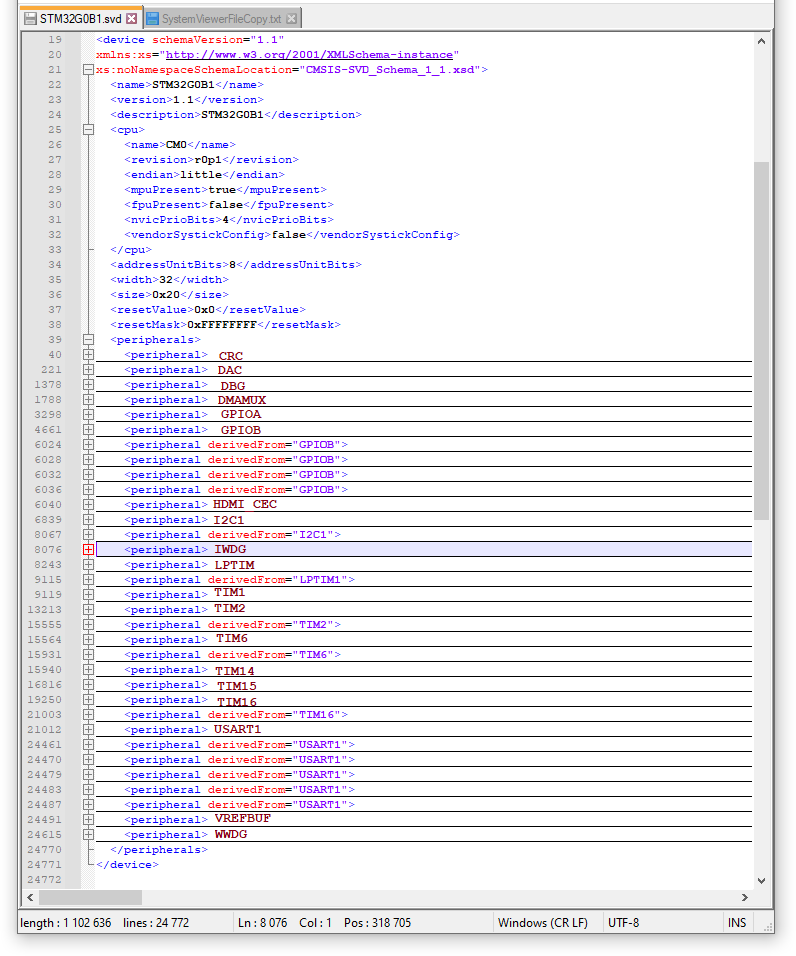Expand the CRC peripheral fold

(x=88, y=355)
